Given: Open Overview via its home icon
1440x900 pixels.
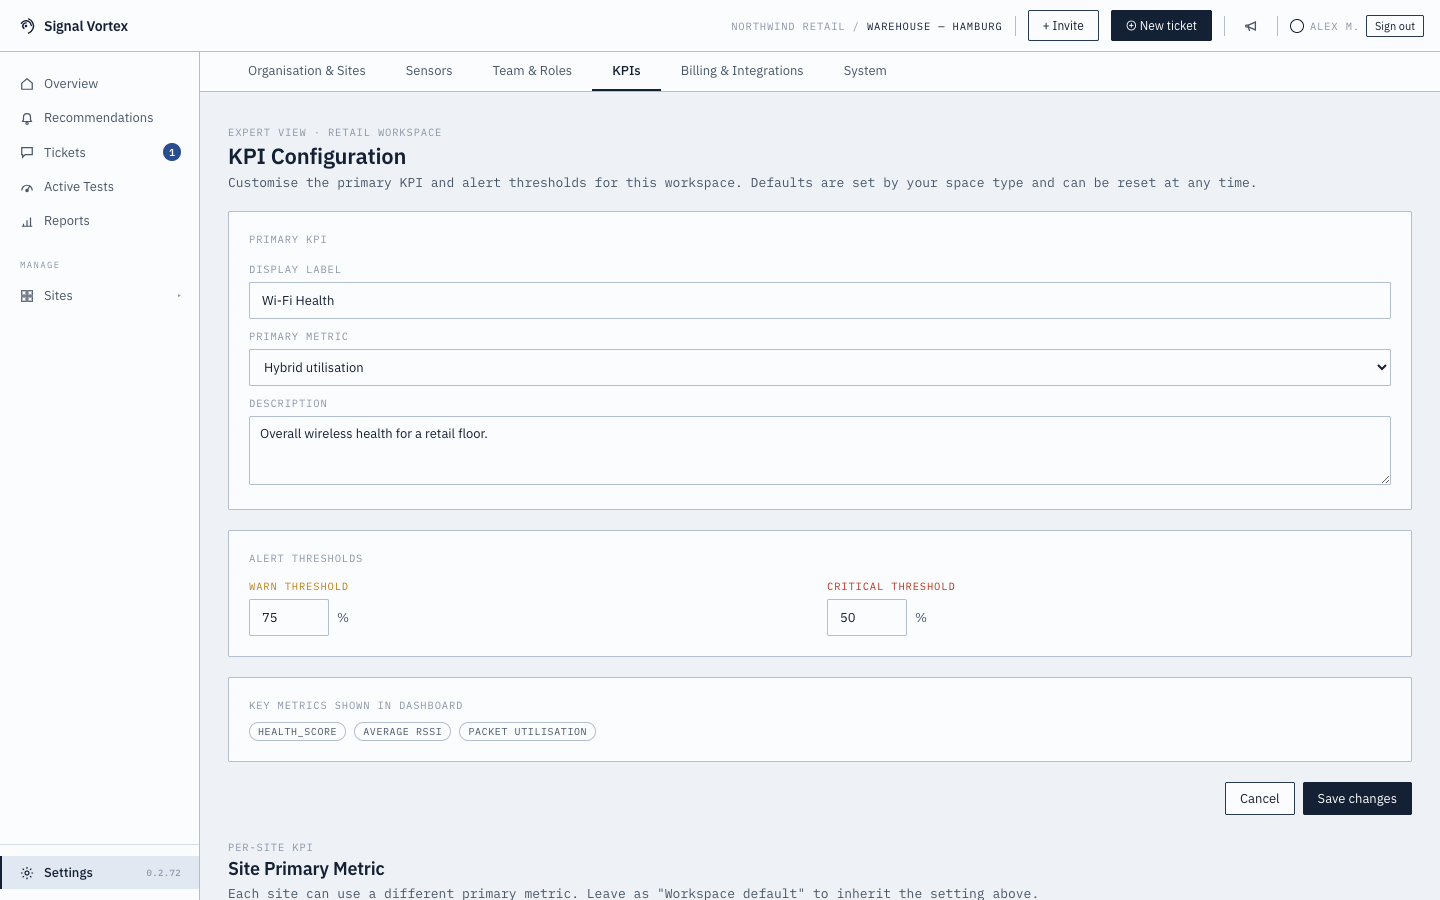Looking at the screenshot, I should [x=27, y=84].
